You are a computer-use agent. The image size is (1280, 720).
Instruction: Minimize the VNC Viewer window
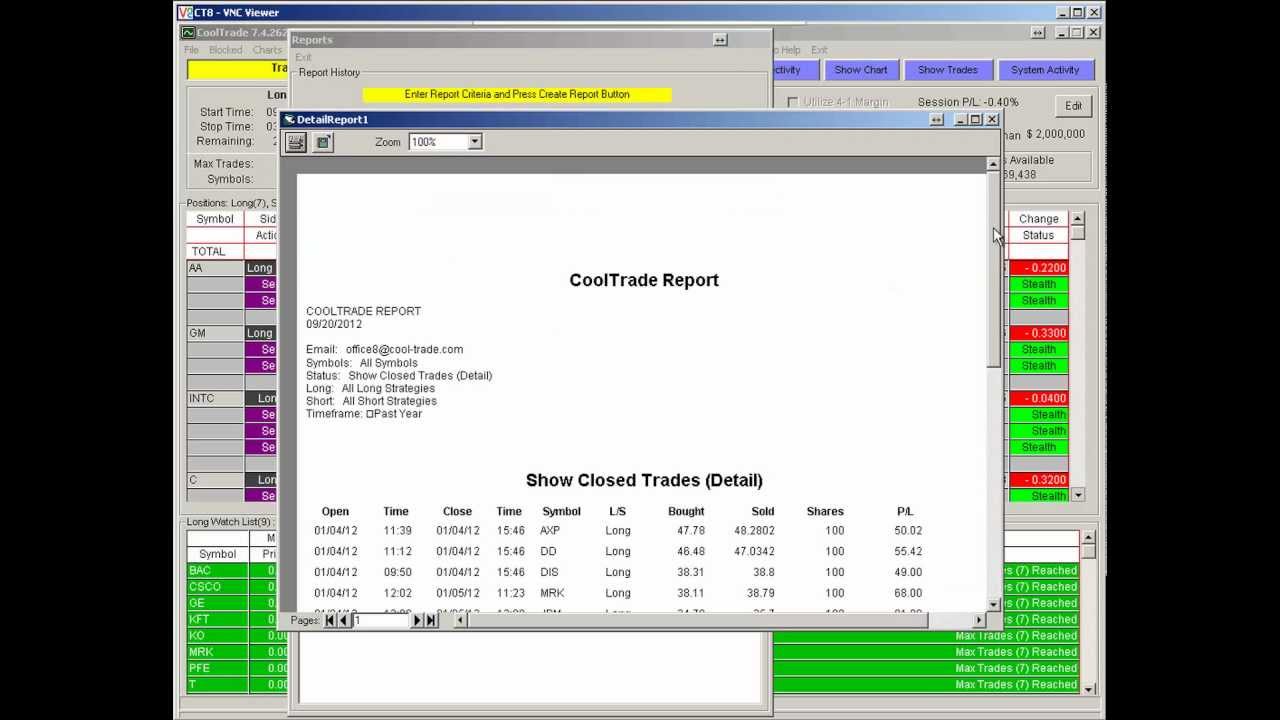pyautogui.click(x=1062, y=12)
